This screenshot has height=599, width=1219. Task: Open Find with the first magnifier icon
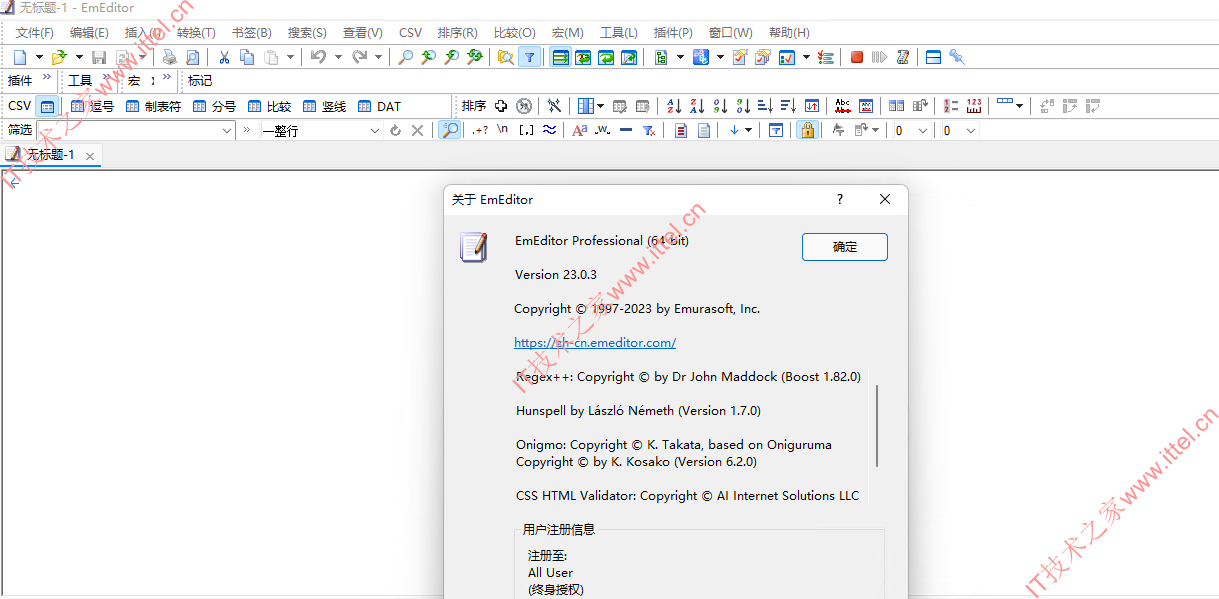tap(405, 57)
